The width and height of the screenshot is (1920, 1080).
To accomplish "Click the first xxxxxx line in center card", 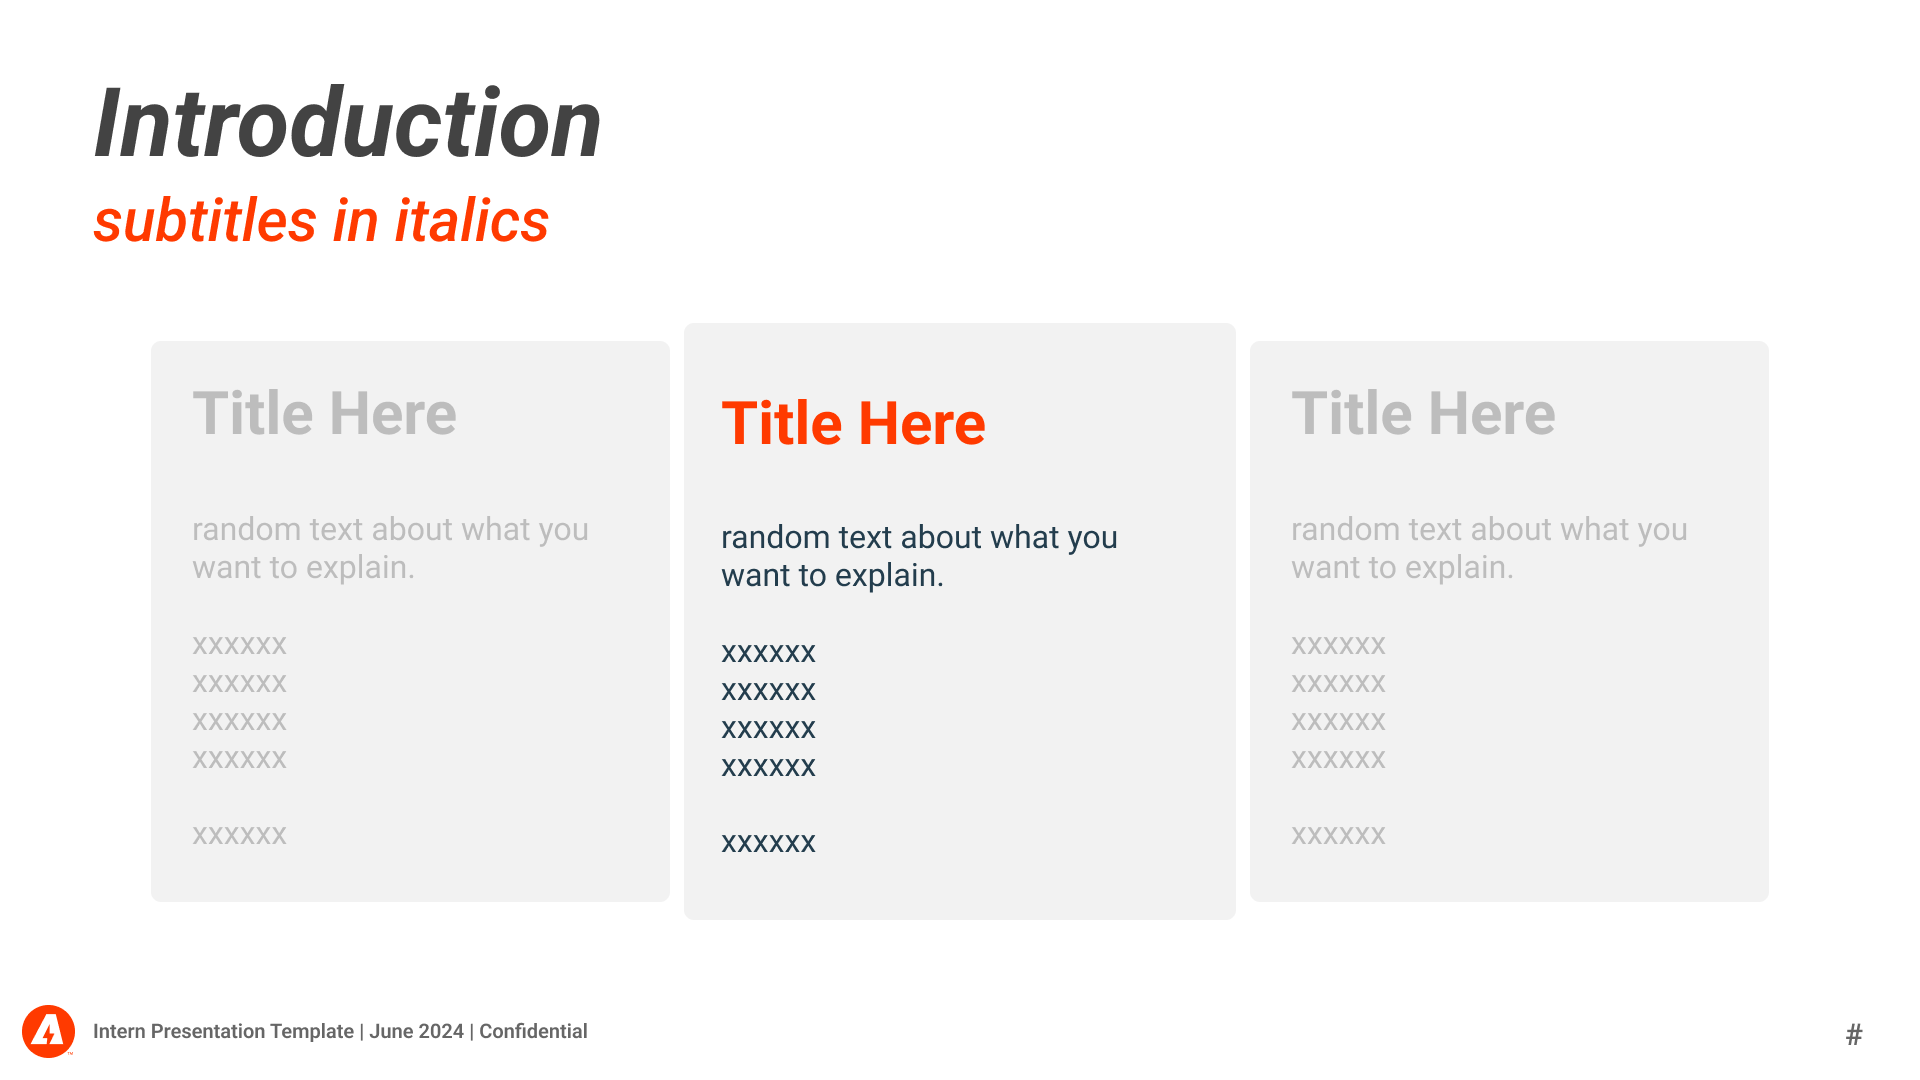I will tap(768, 653).
